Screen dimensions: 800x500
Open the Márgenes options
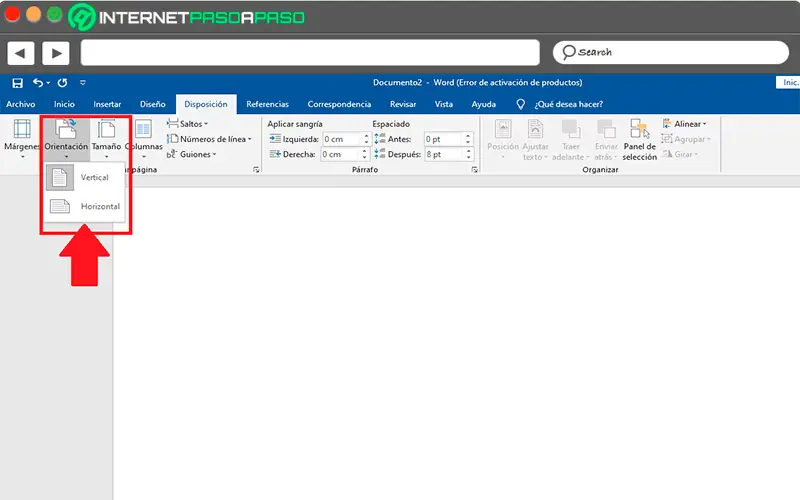coord(22,138)
